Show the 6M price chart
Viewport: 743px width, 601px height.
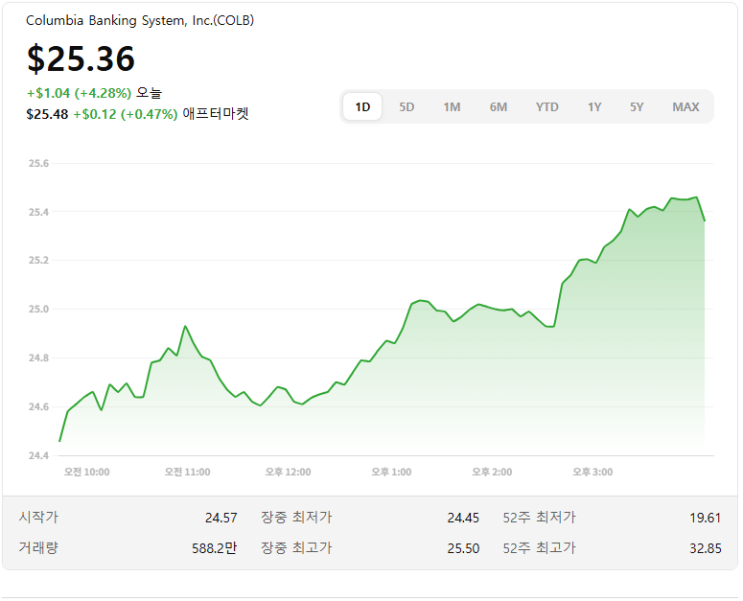(498, 107)
